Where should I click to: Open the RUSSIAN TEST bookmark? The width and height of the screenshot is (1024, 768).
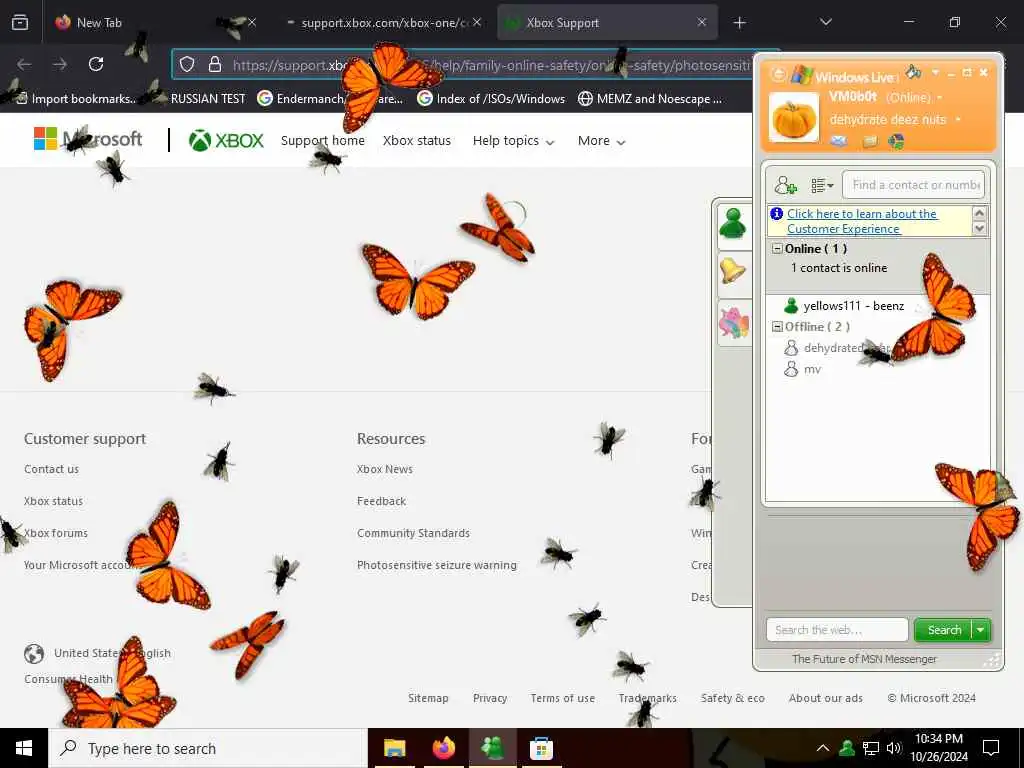pyautogui.click(x=208, y=99)
